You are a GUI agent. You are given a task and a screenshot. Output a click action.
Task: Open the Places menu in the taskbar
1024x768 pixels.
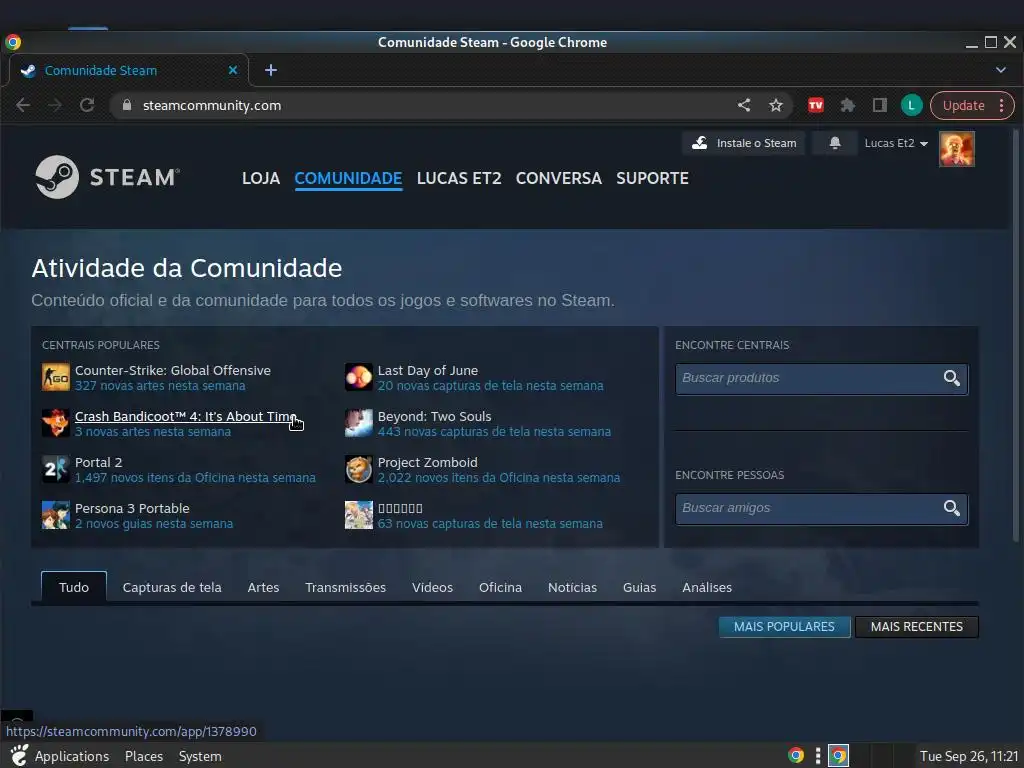click(x=144, y=756)
